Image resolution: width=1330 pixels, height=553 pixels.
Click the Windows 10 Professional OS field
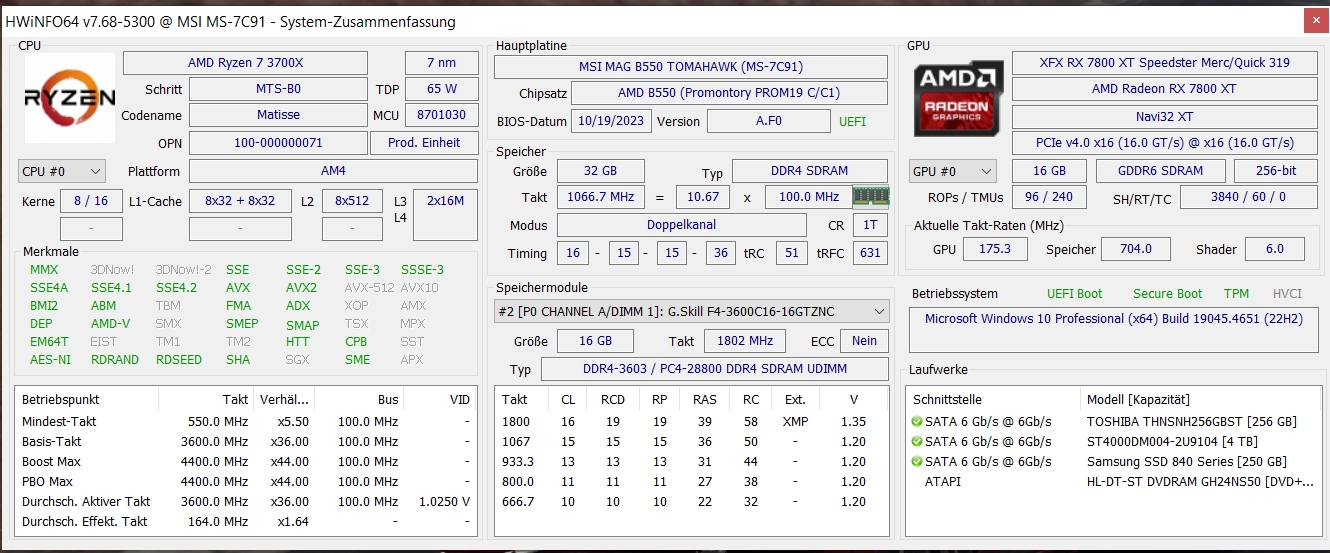1112,330
